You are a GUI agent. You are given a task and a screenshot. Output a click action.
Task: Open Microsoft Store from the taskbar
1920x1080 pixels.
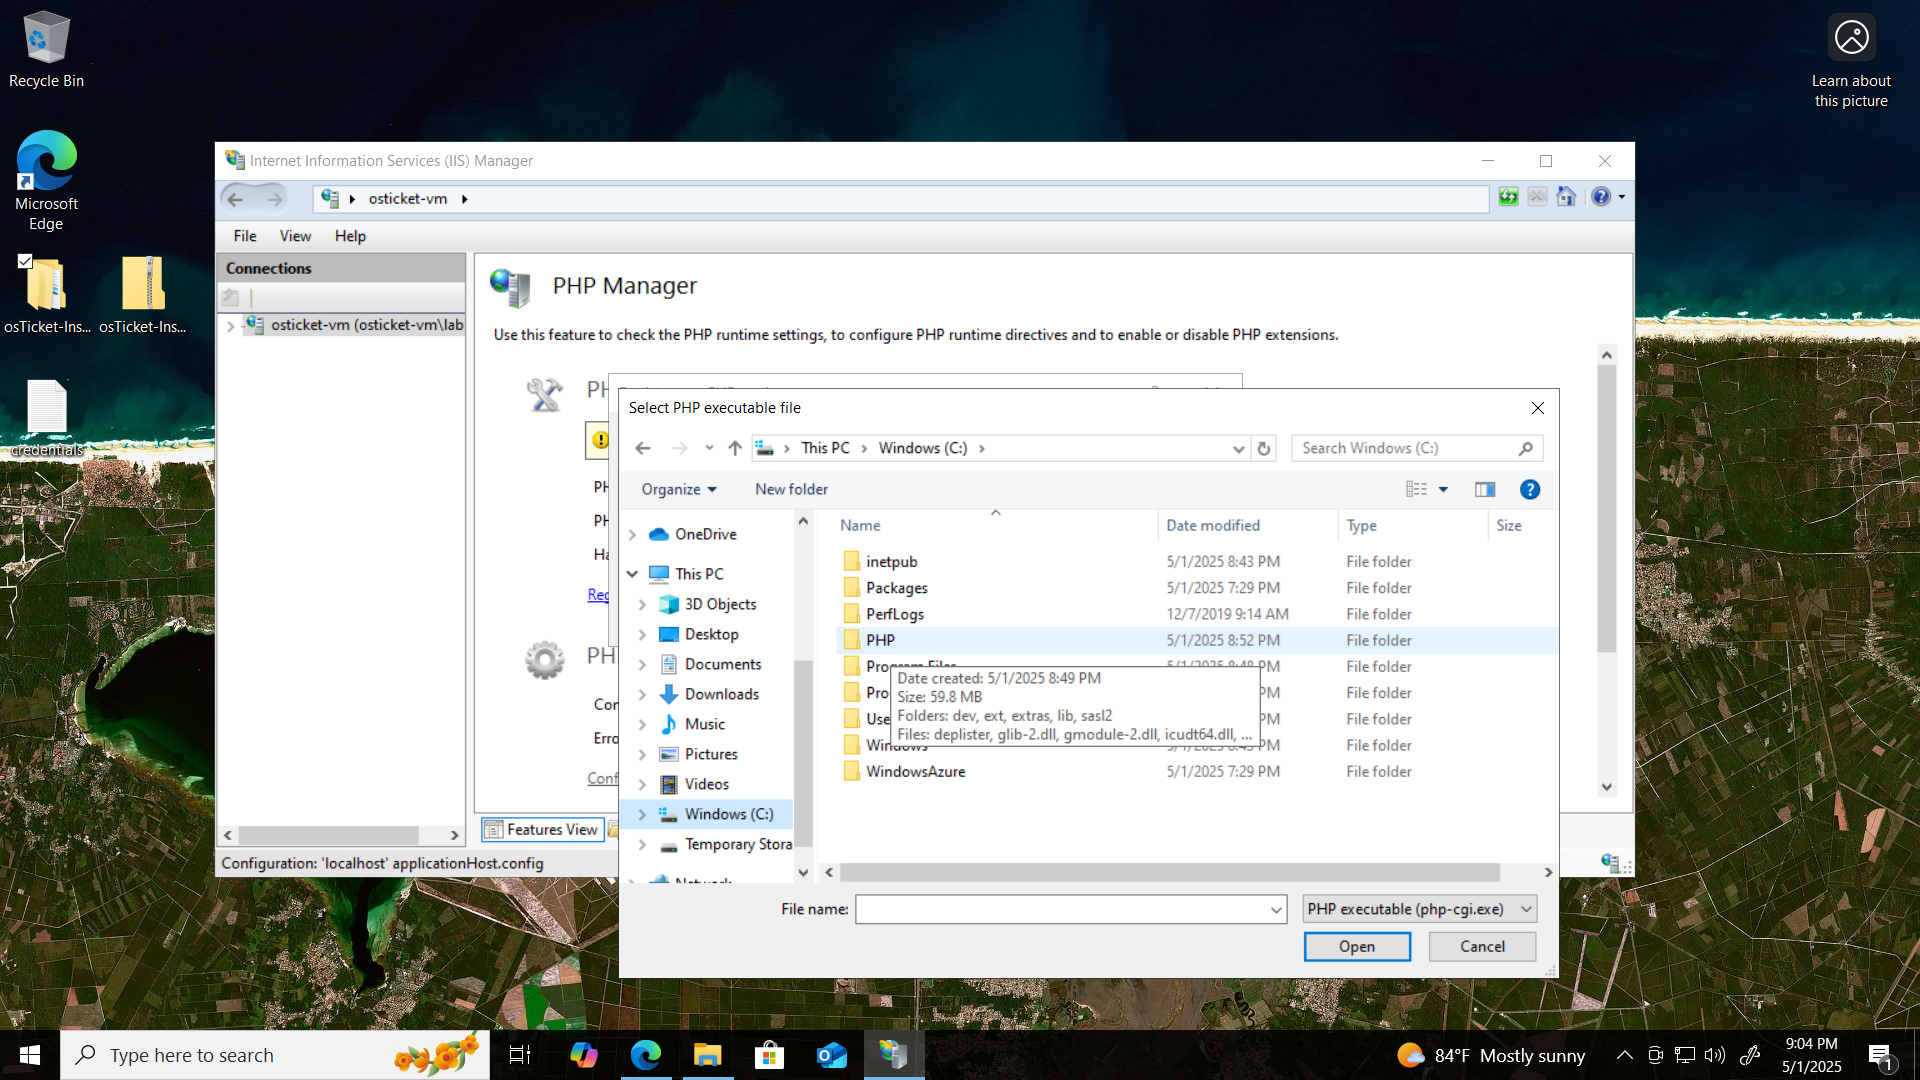[769, 1055]
